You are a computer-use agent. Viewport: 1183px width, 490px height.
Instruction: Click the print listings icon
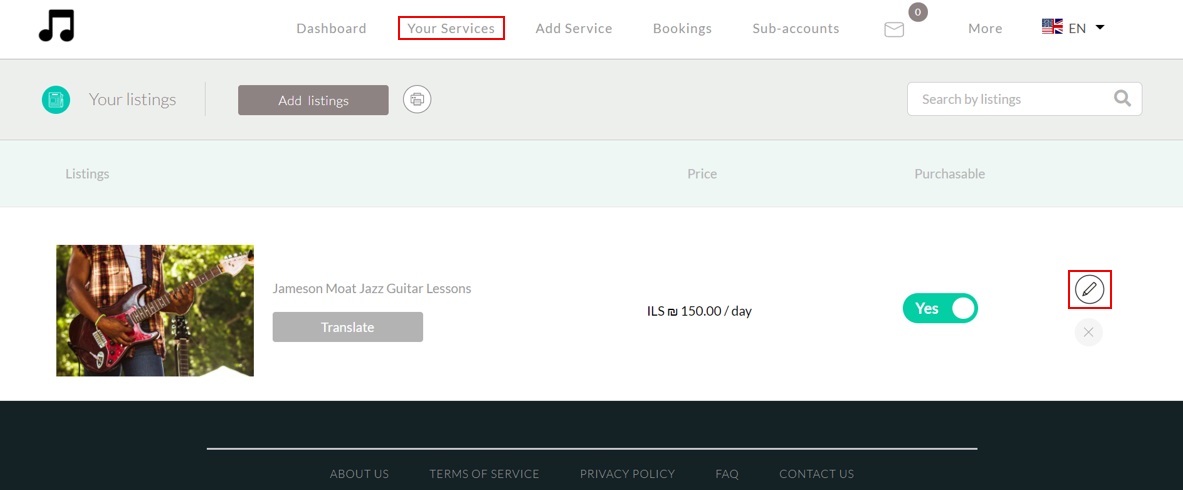[417, 99]
